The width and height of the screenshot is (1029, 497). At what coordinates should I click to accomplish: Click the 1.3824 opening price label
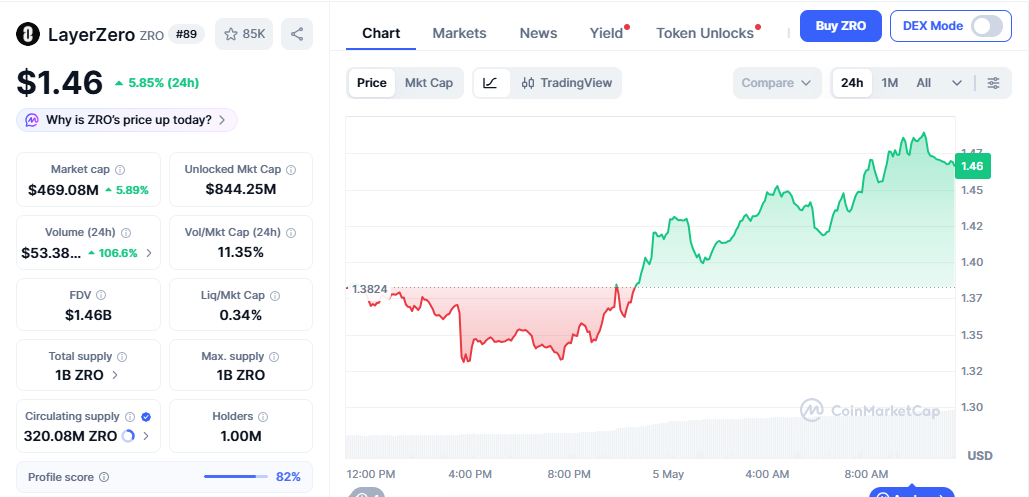coord(369,289)
